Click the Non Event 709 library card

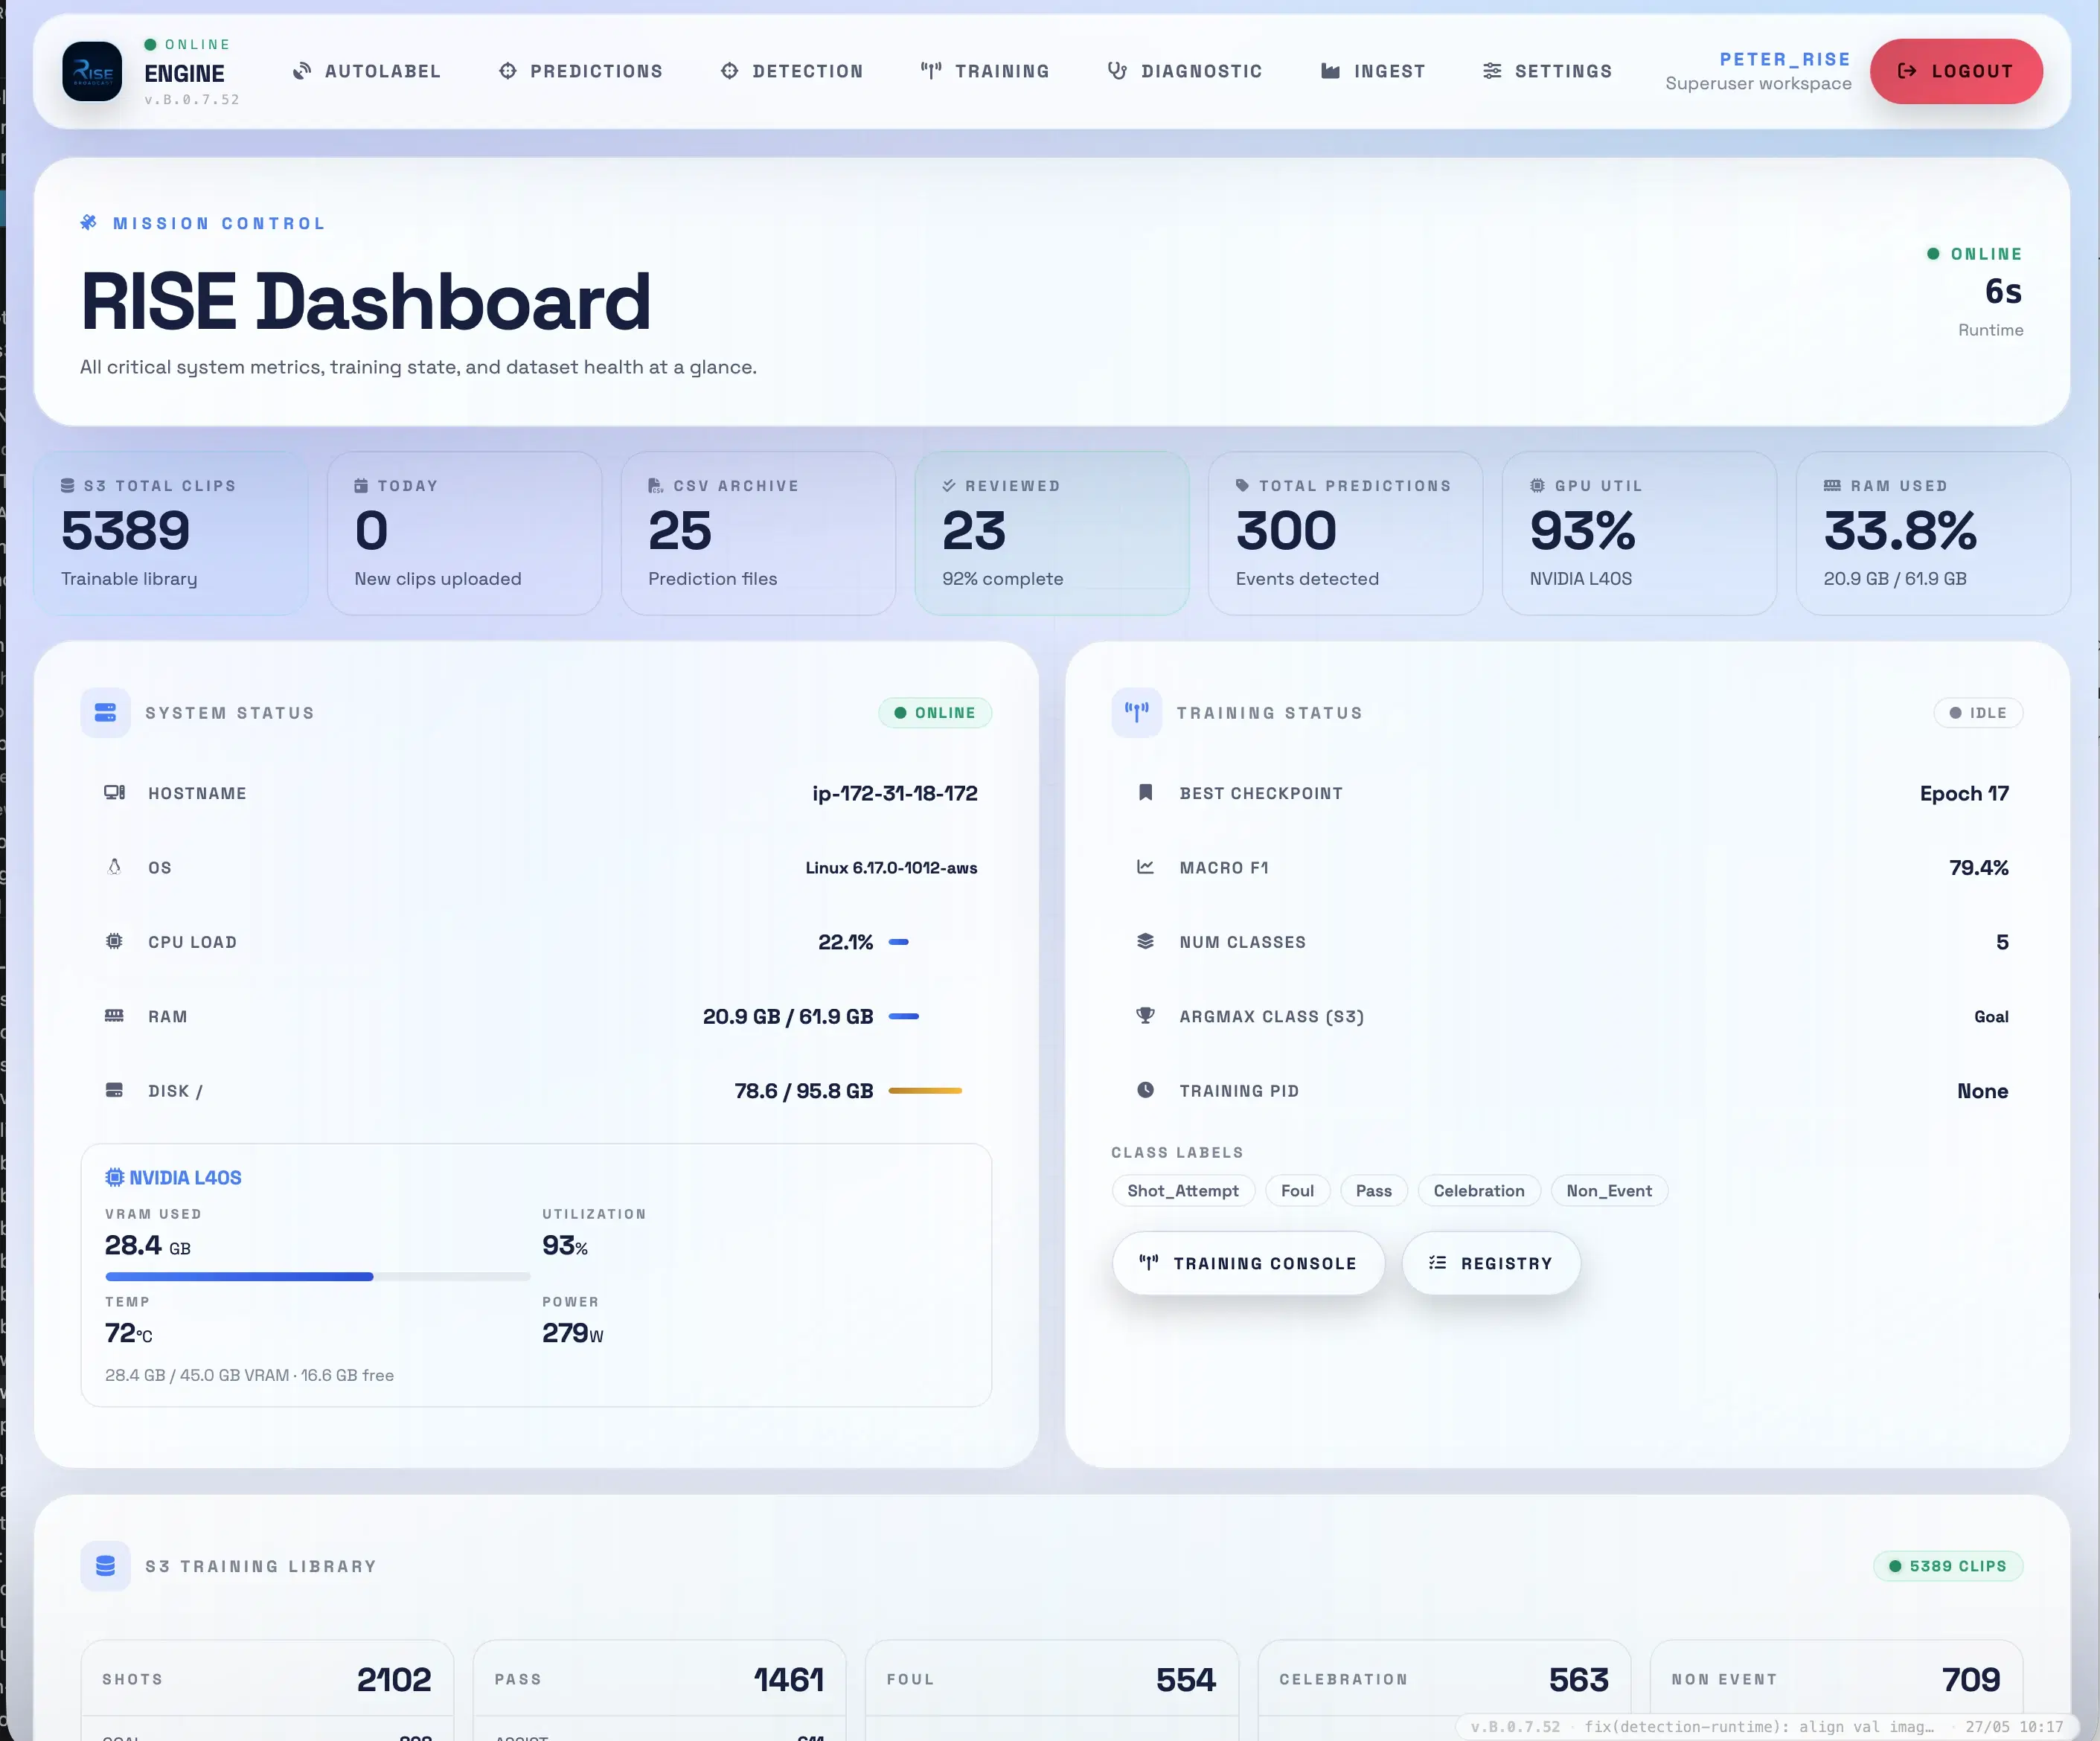point(1836,1690)
